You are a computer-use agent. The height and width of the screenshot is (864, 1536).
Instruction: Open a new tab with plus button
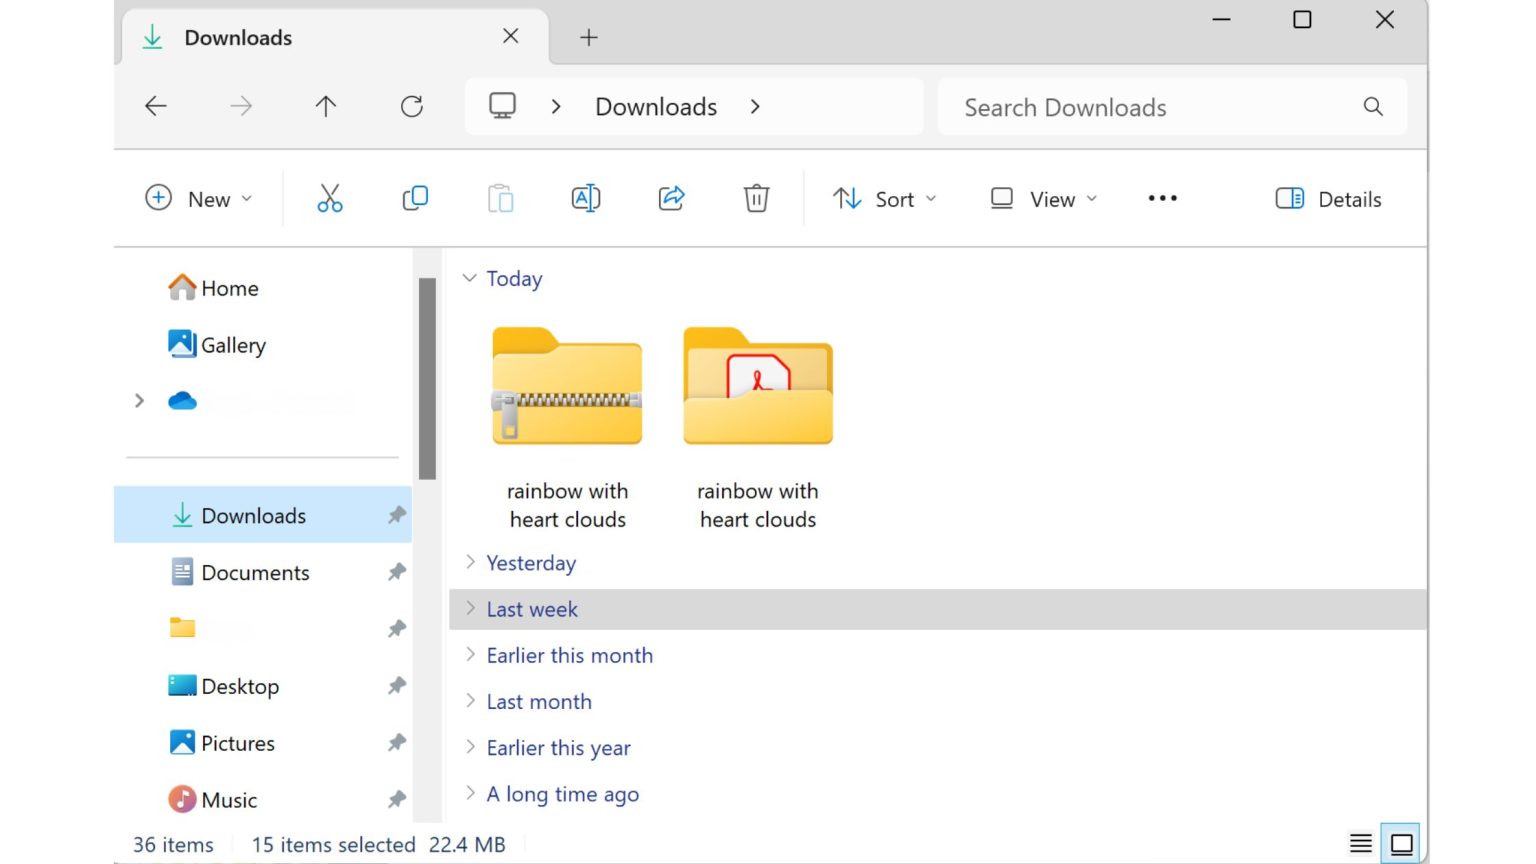click(x=589, y=38)
